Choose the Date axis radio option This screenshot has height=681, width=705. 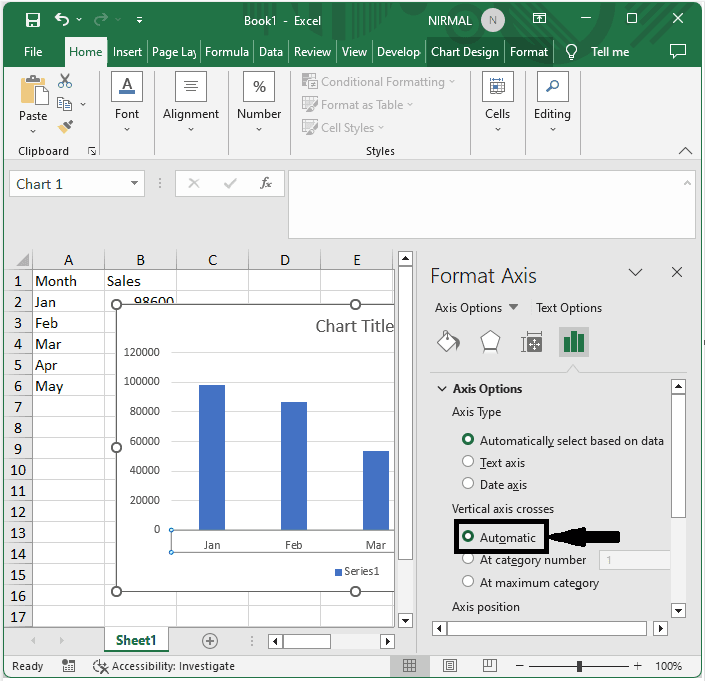pos(468,483)
